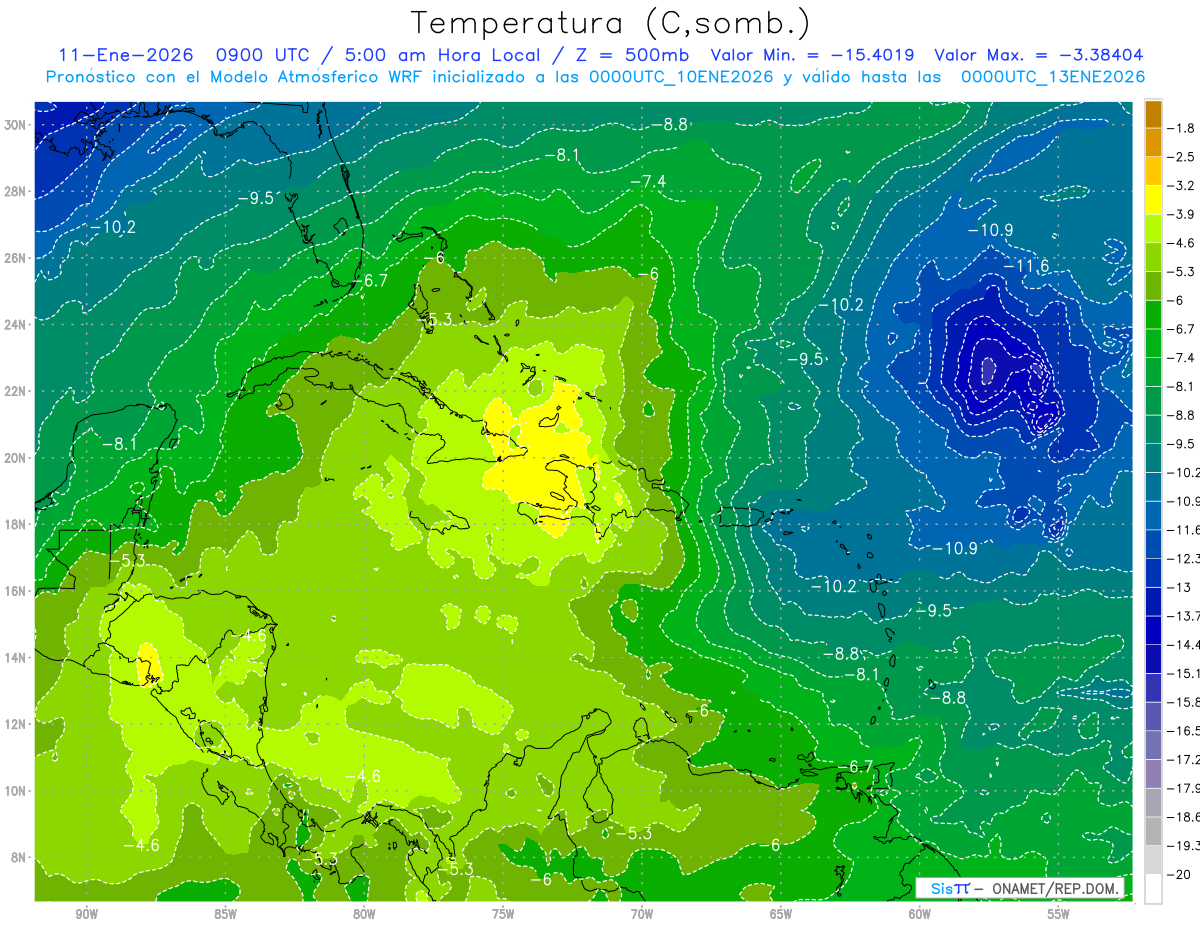Image resolution: width=1200 pixels, height=927 pixels.
Task: Click the -3.2 colorbar scale label
Action: pyautogui.click(x=1181, y=186)
